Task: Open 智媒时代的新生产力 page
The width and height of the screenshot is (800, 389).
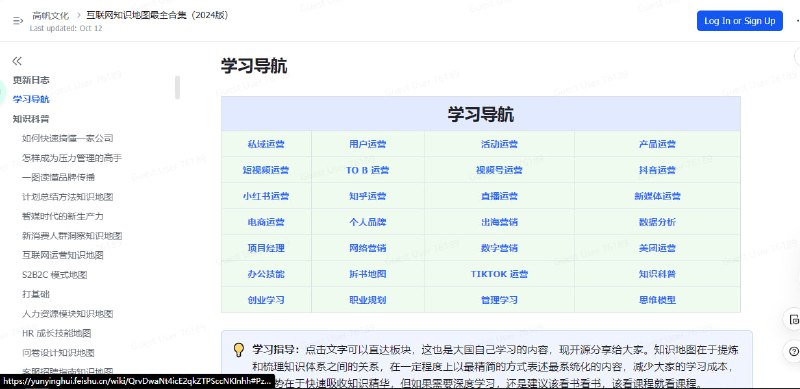Action: 63,216
